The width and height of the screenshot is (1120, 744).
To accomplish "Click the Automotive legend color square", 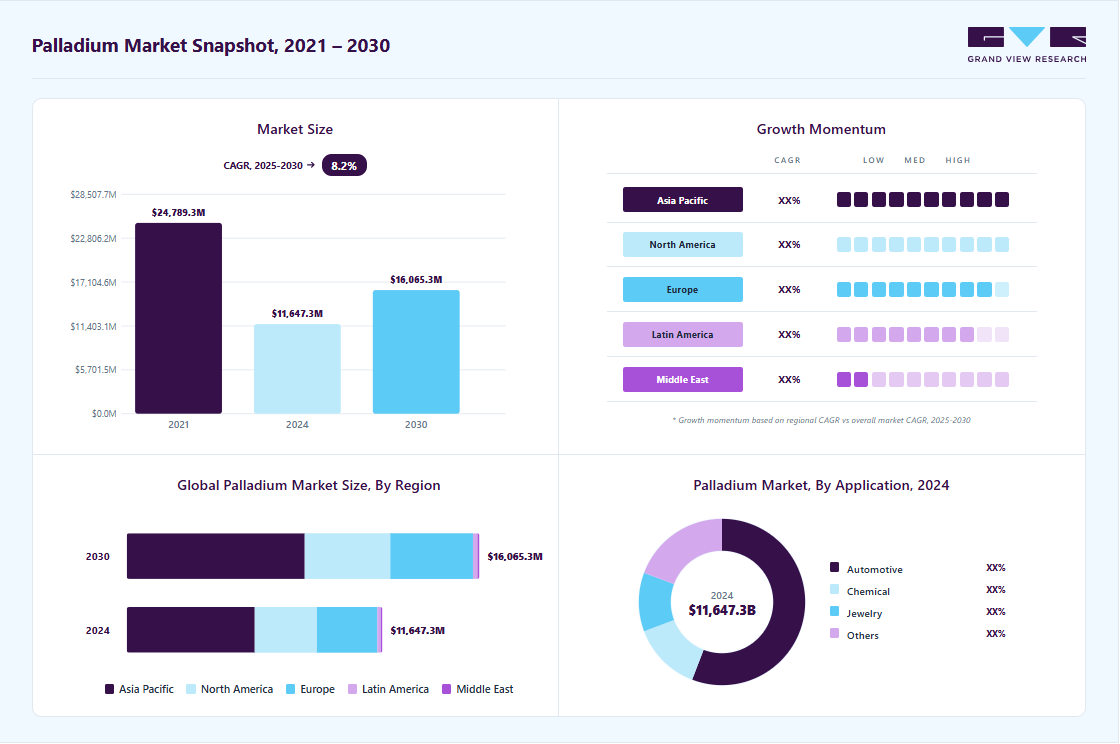I will [x=834, y=568].
